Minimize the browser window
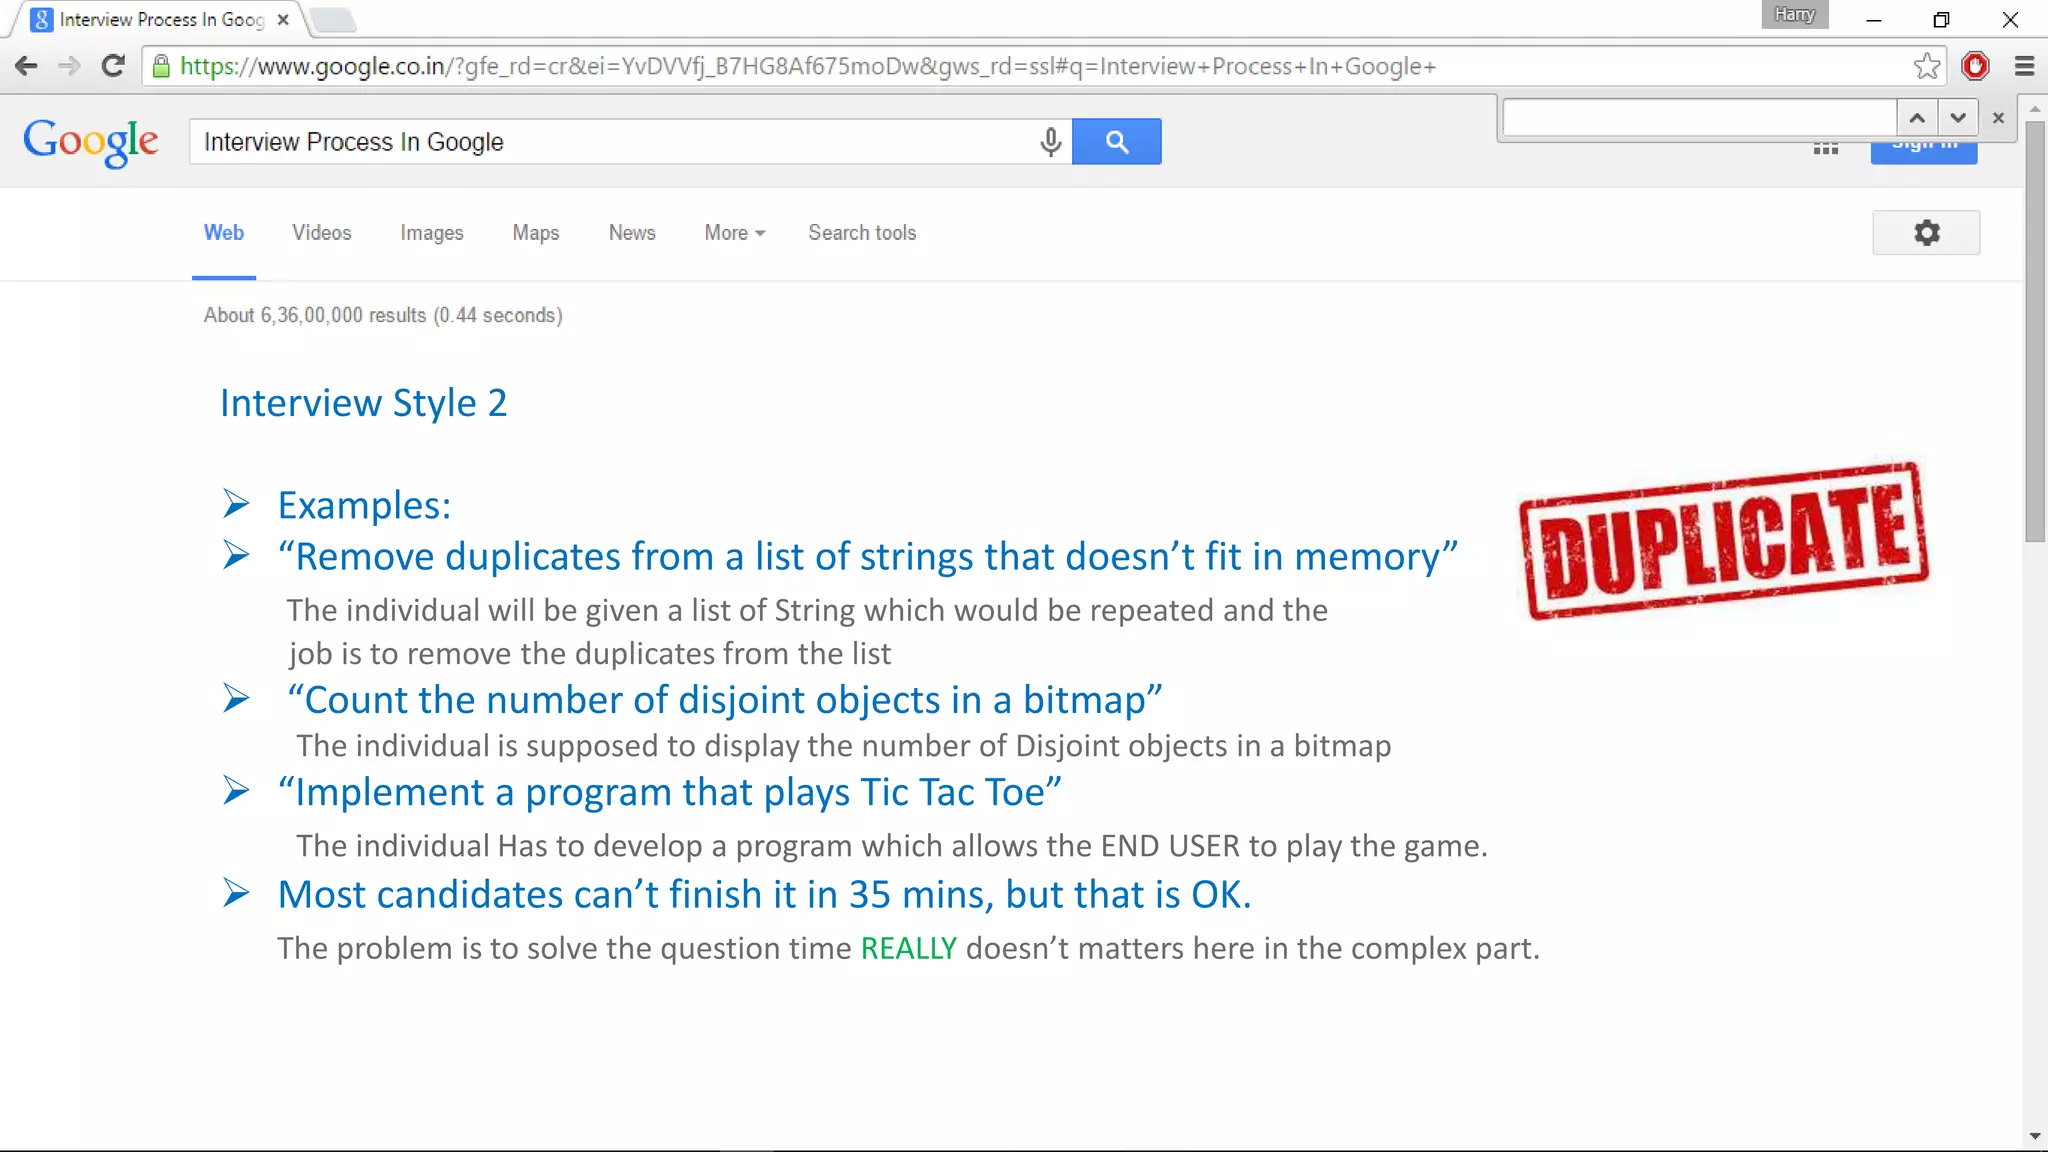Viewport: 2048px width, 1152px height. click(x=1874, y=19)
